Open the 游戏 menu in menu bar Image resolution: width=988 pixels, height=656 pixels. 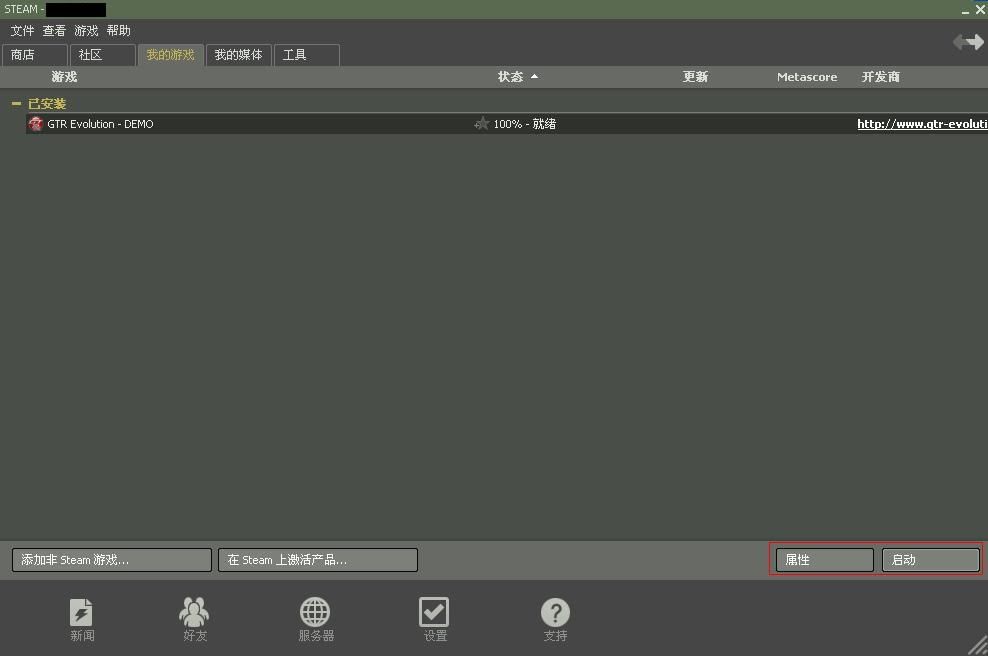pos(86,31)
